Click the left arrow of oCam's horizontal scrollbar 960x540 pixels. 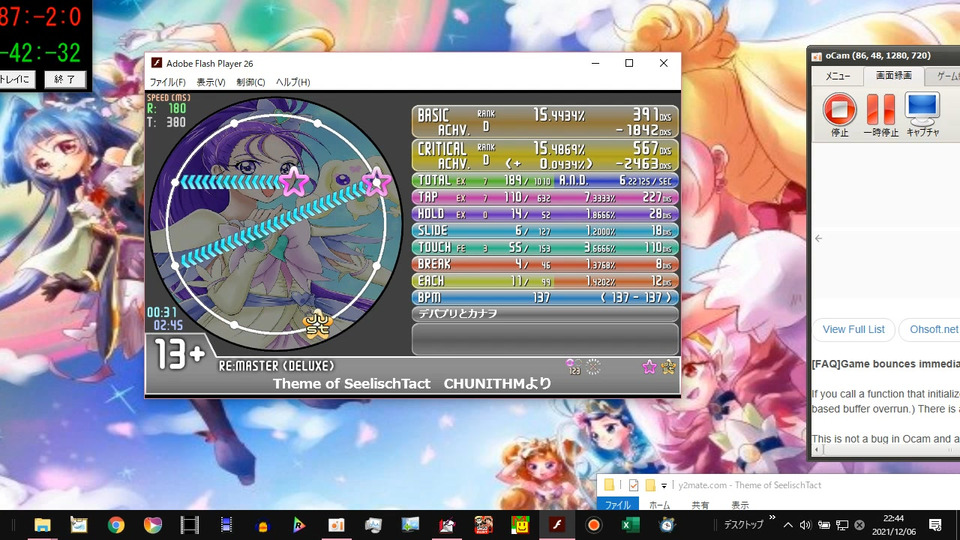tap(817, 451)
